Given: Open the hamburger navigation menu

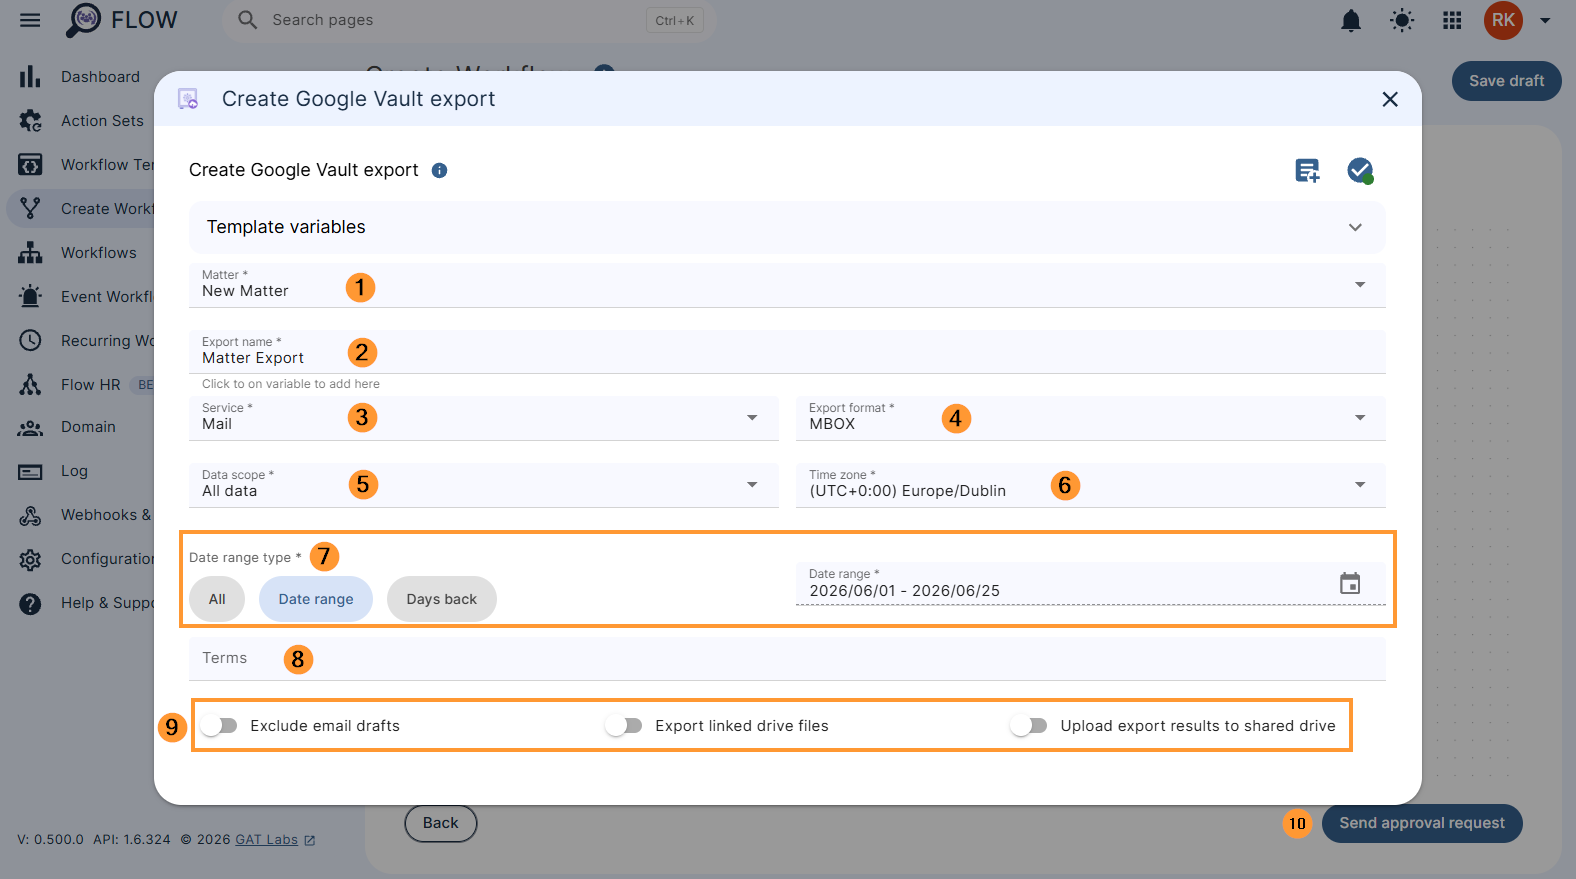Looking at the screenshot, I should coord(30,20).
